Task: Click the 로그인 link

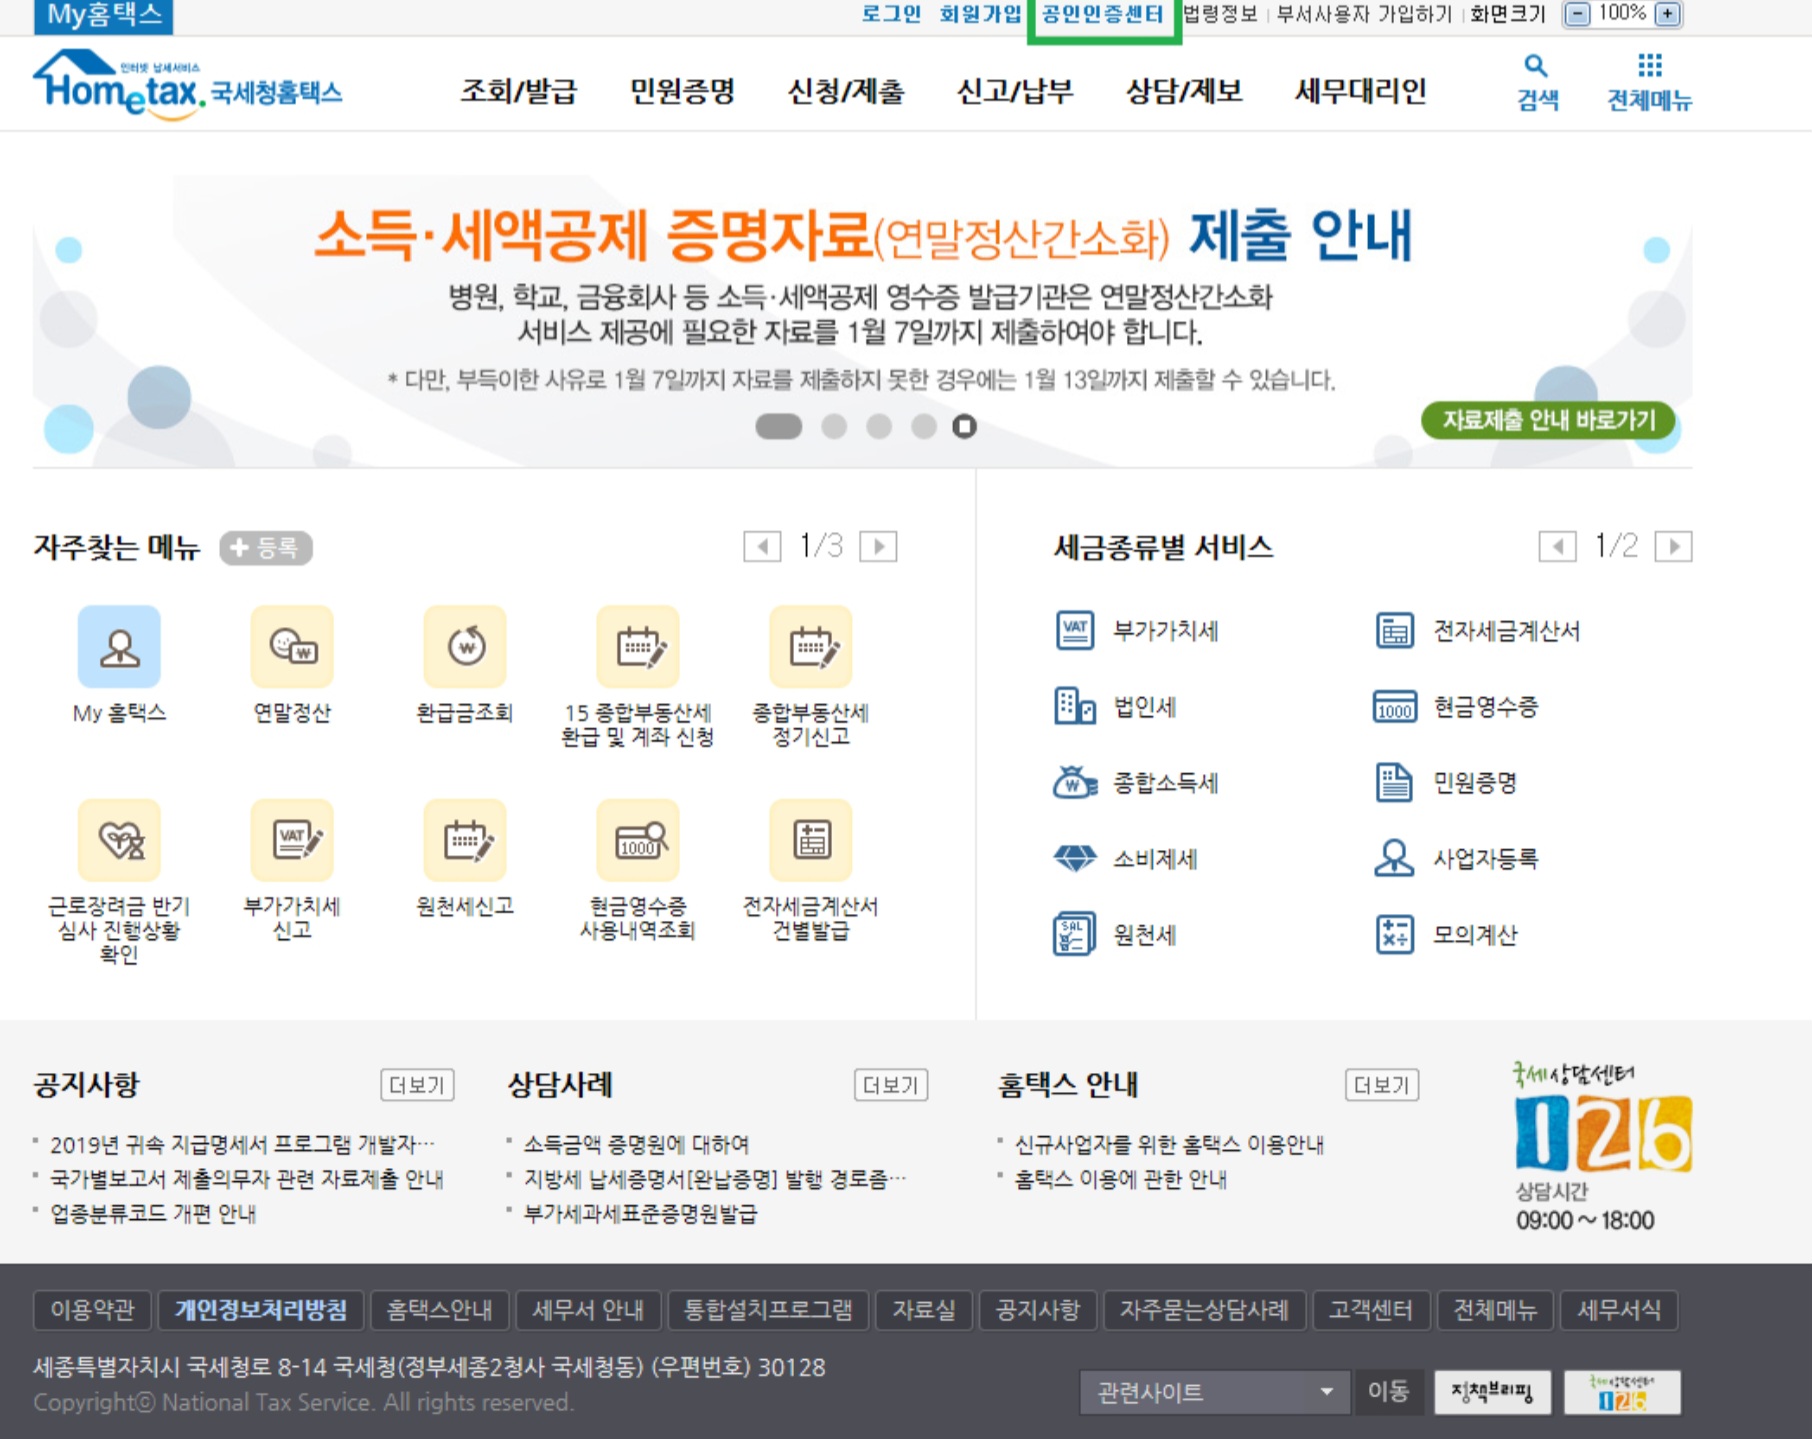Action: click(x=891, y=14)
